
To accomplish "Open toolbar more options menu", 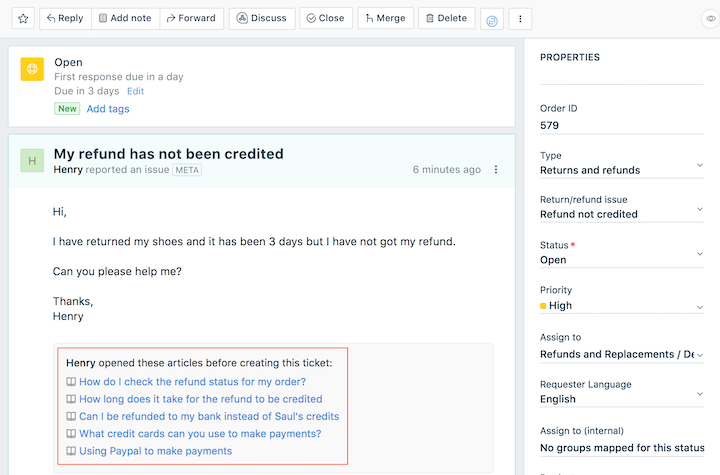I will (520, 19).
